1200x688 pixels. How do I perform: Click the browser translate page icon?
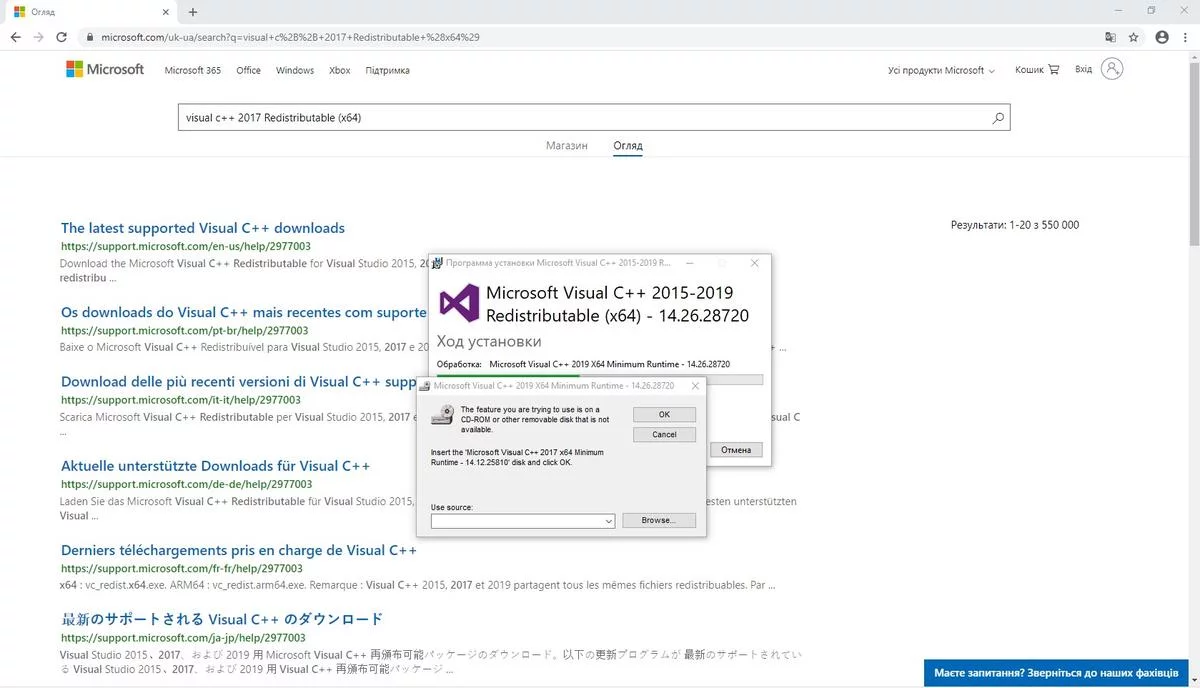[1110, 37]
